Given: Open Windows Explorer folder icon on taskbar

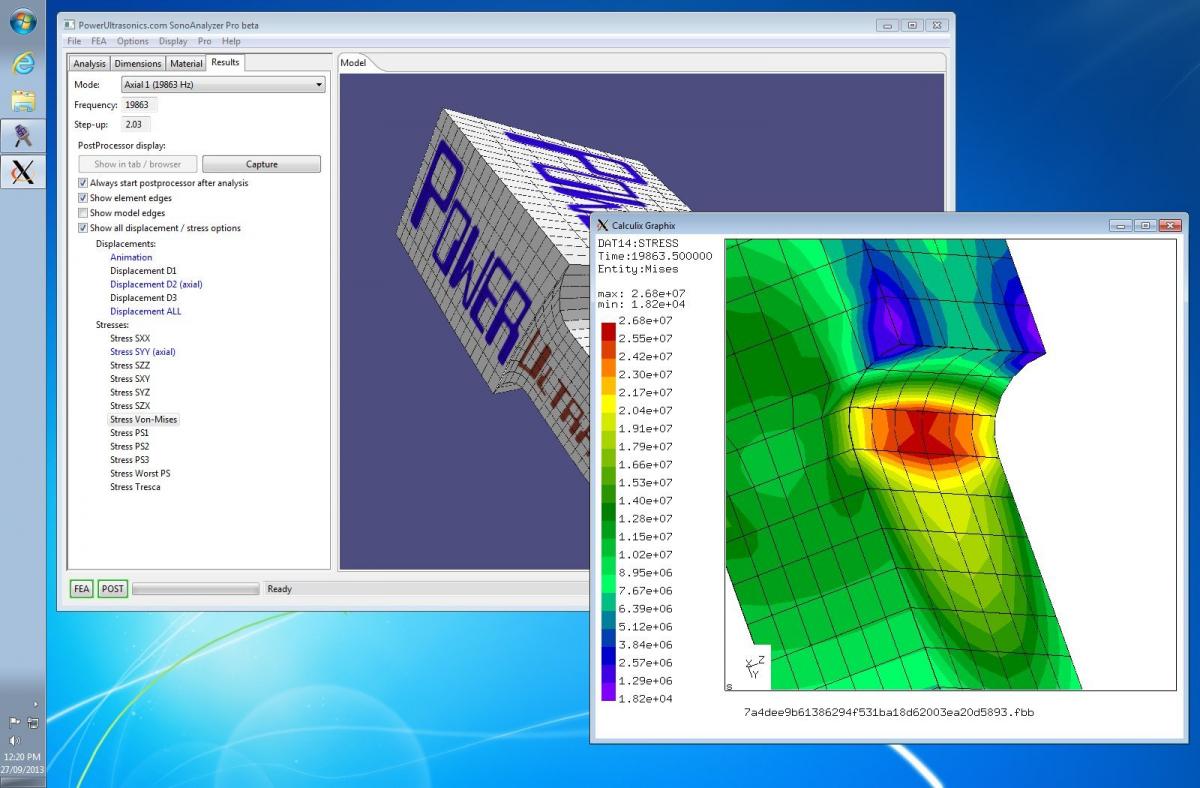Looking at the screenshot, I should click(x=22, y=100).
